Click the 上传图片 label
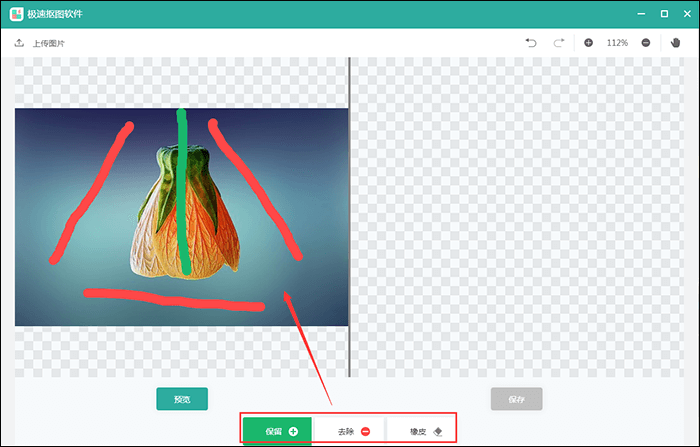This screenshot has width=700, height=447. coord(49,43)
